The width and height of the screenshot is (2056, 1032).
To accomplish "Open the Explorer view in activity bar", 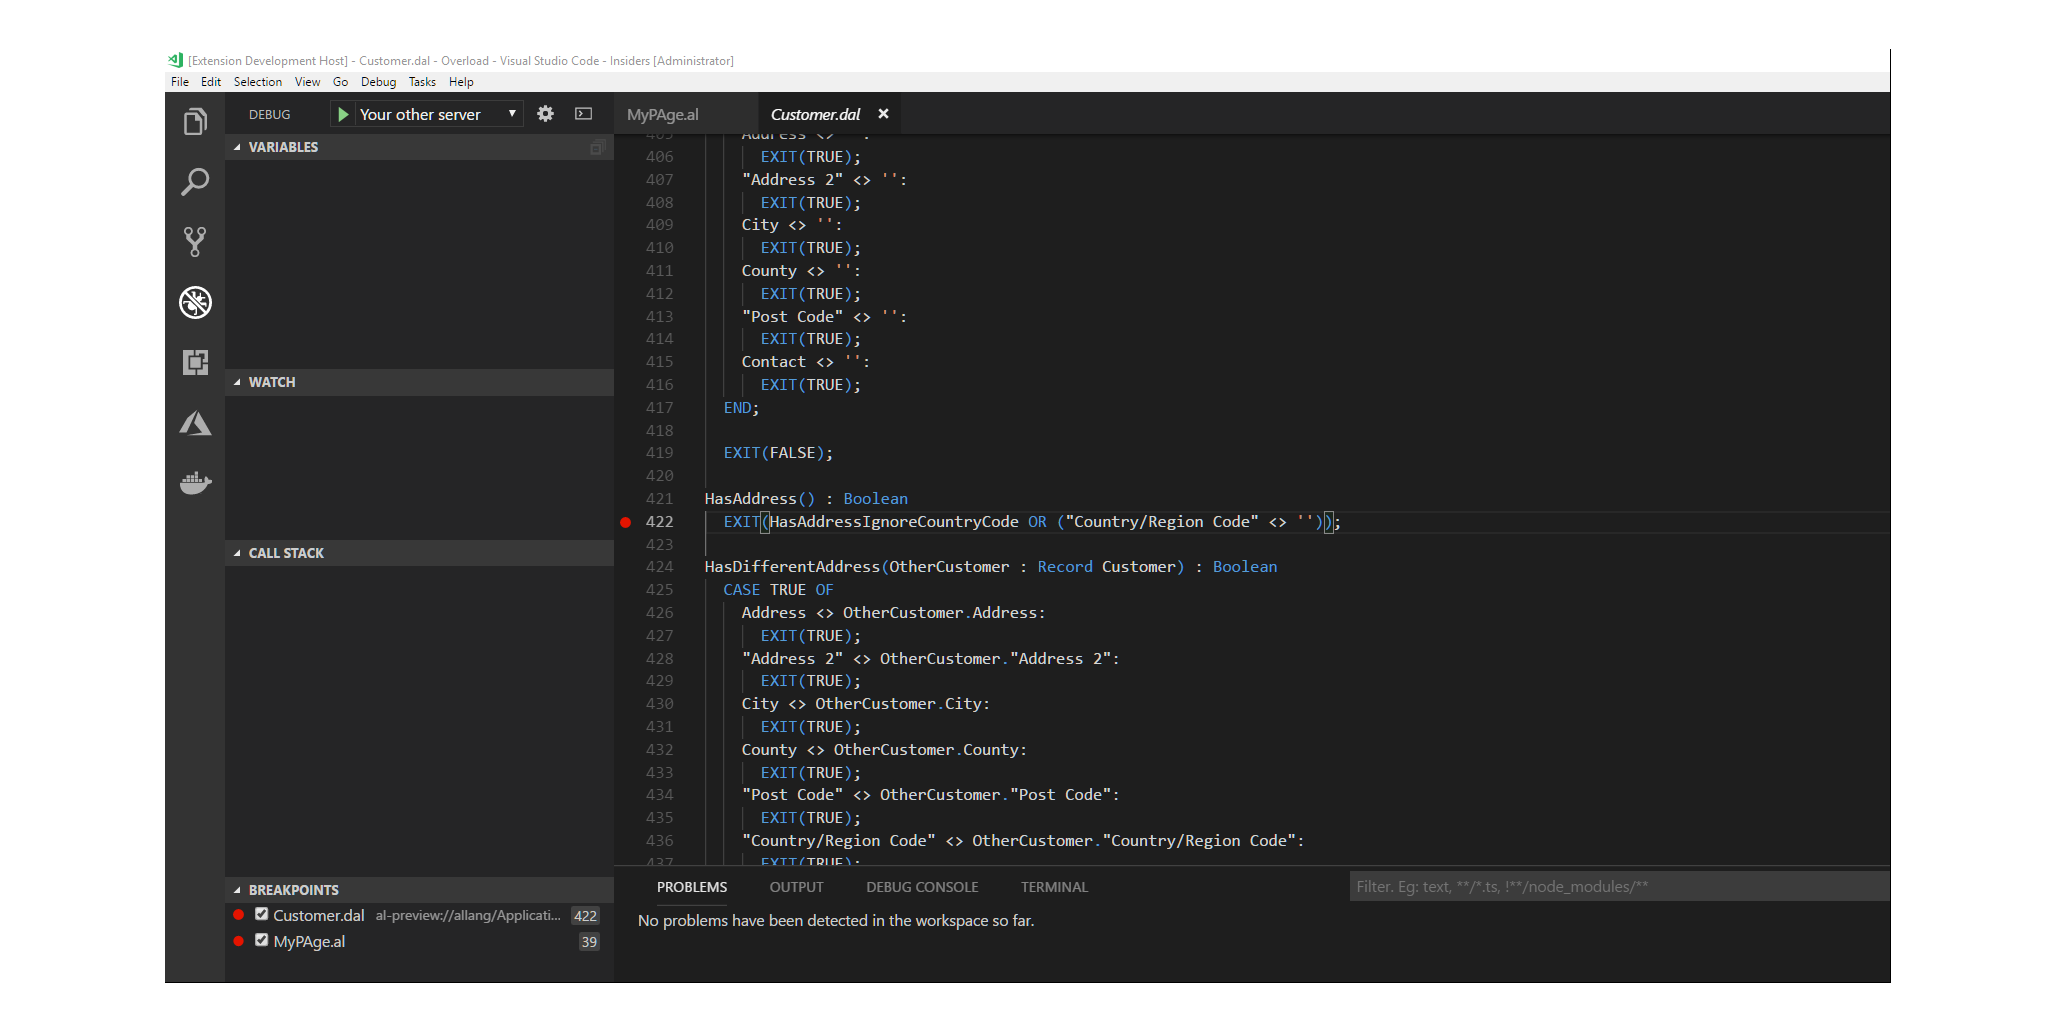I will pos(195,122).
